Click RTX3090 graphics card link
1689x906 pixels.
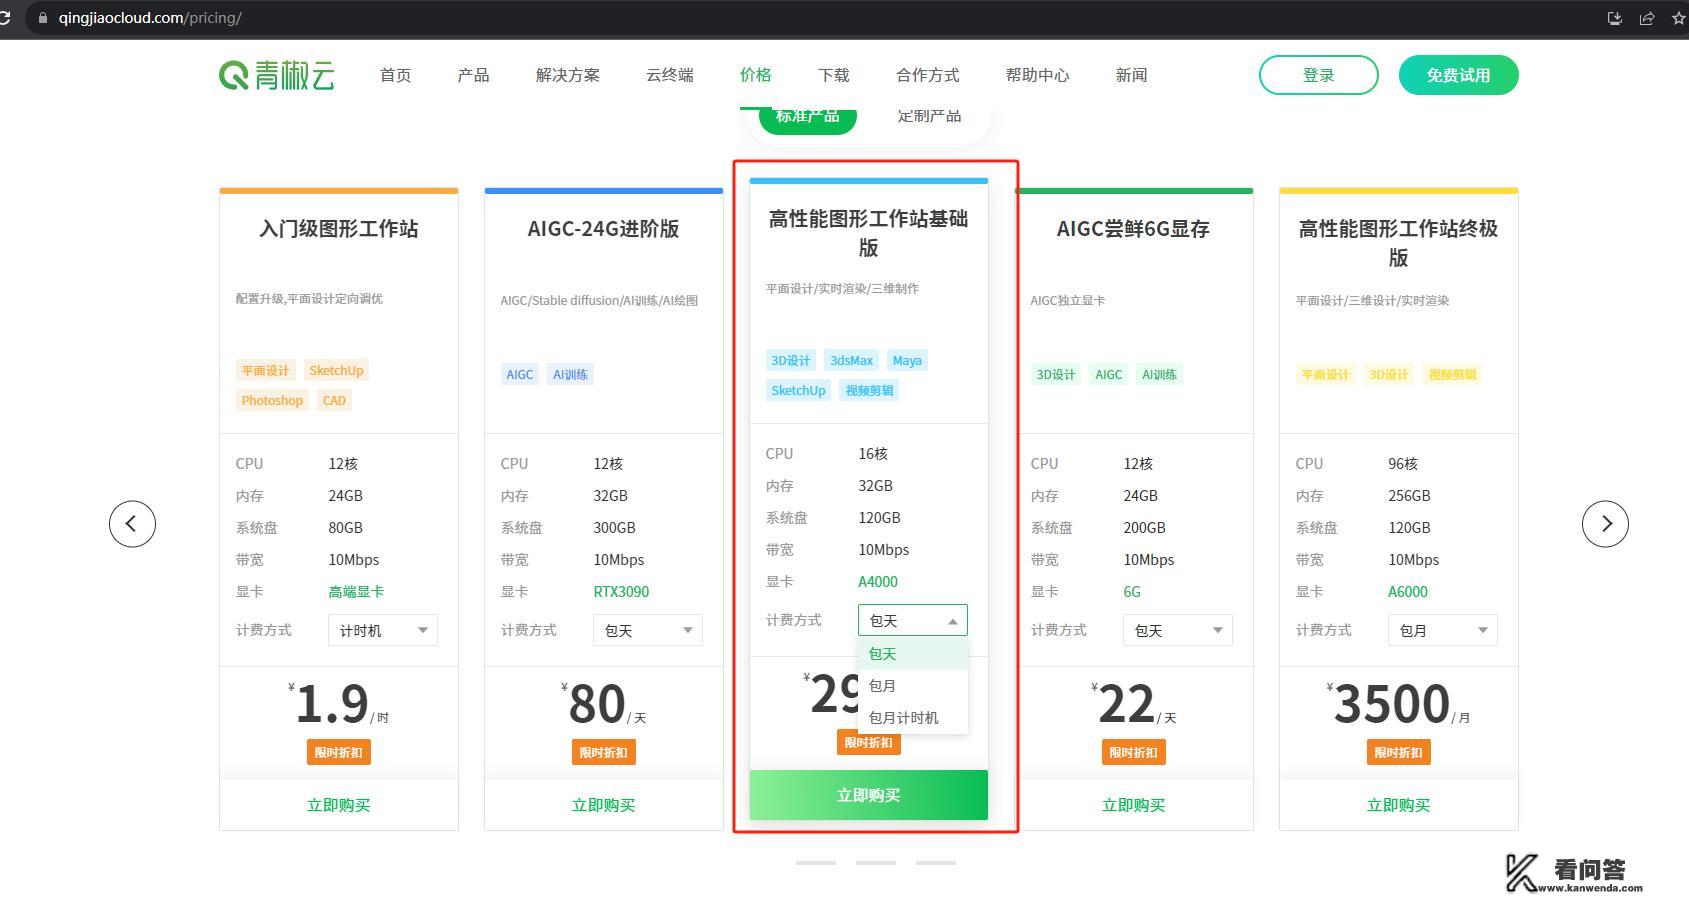(x=621, y=592)
